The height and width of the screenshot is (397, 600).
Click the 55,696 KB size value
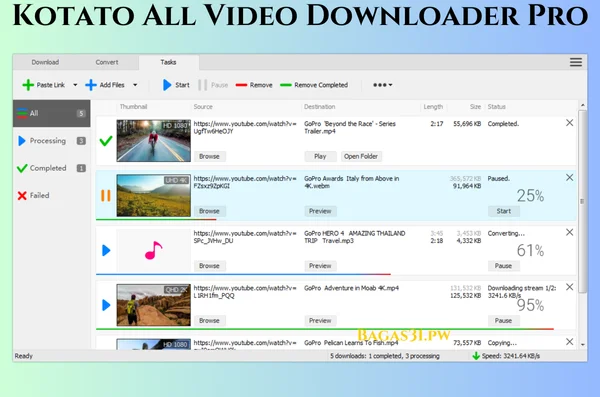467,124
